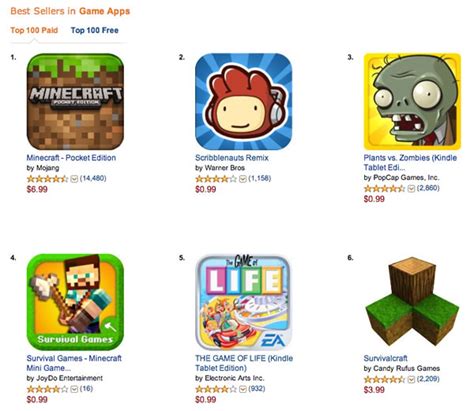Open the Scribblenauts Remix app icon

point(244,102)
